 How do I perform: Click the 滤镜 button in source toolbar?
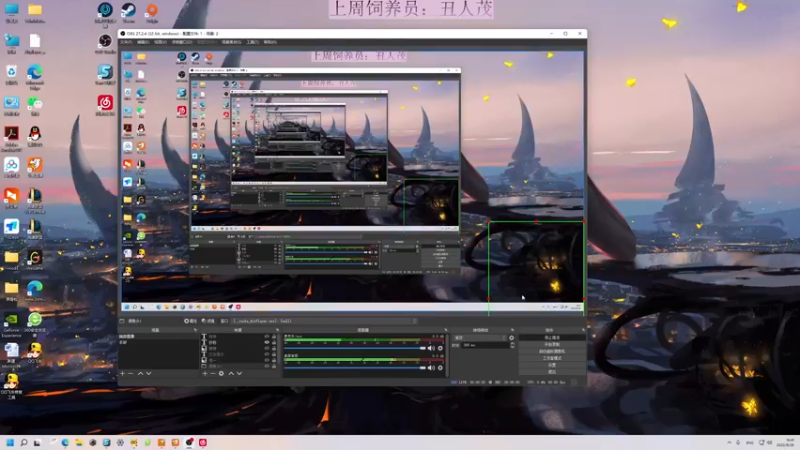(208, 321)
